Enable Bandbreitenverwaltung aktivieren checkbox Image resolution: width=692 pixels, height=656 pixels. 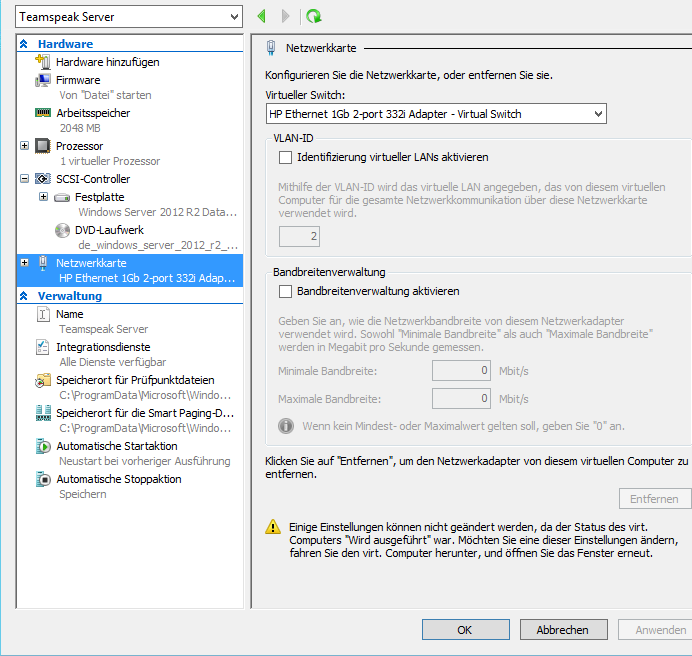[285, 291]
